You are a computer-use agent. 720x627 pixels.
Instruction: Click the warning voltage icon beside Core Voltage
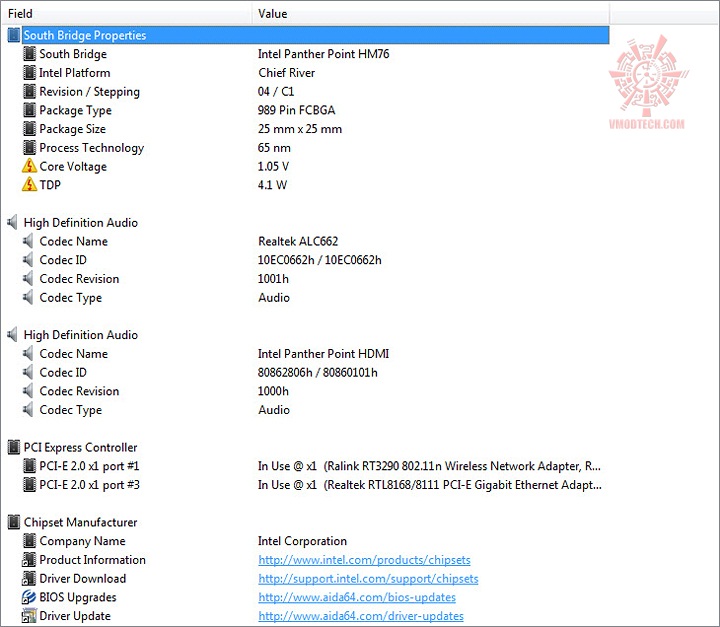click(29, 166)
